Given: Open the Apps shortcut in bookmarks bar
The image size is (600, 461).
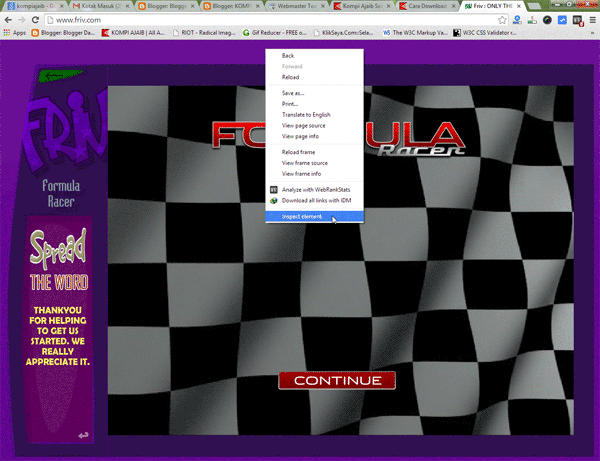Looking at the screenshot, I should click(15, 33).
